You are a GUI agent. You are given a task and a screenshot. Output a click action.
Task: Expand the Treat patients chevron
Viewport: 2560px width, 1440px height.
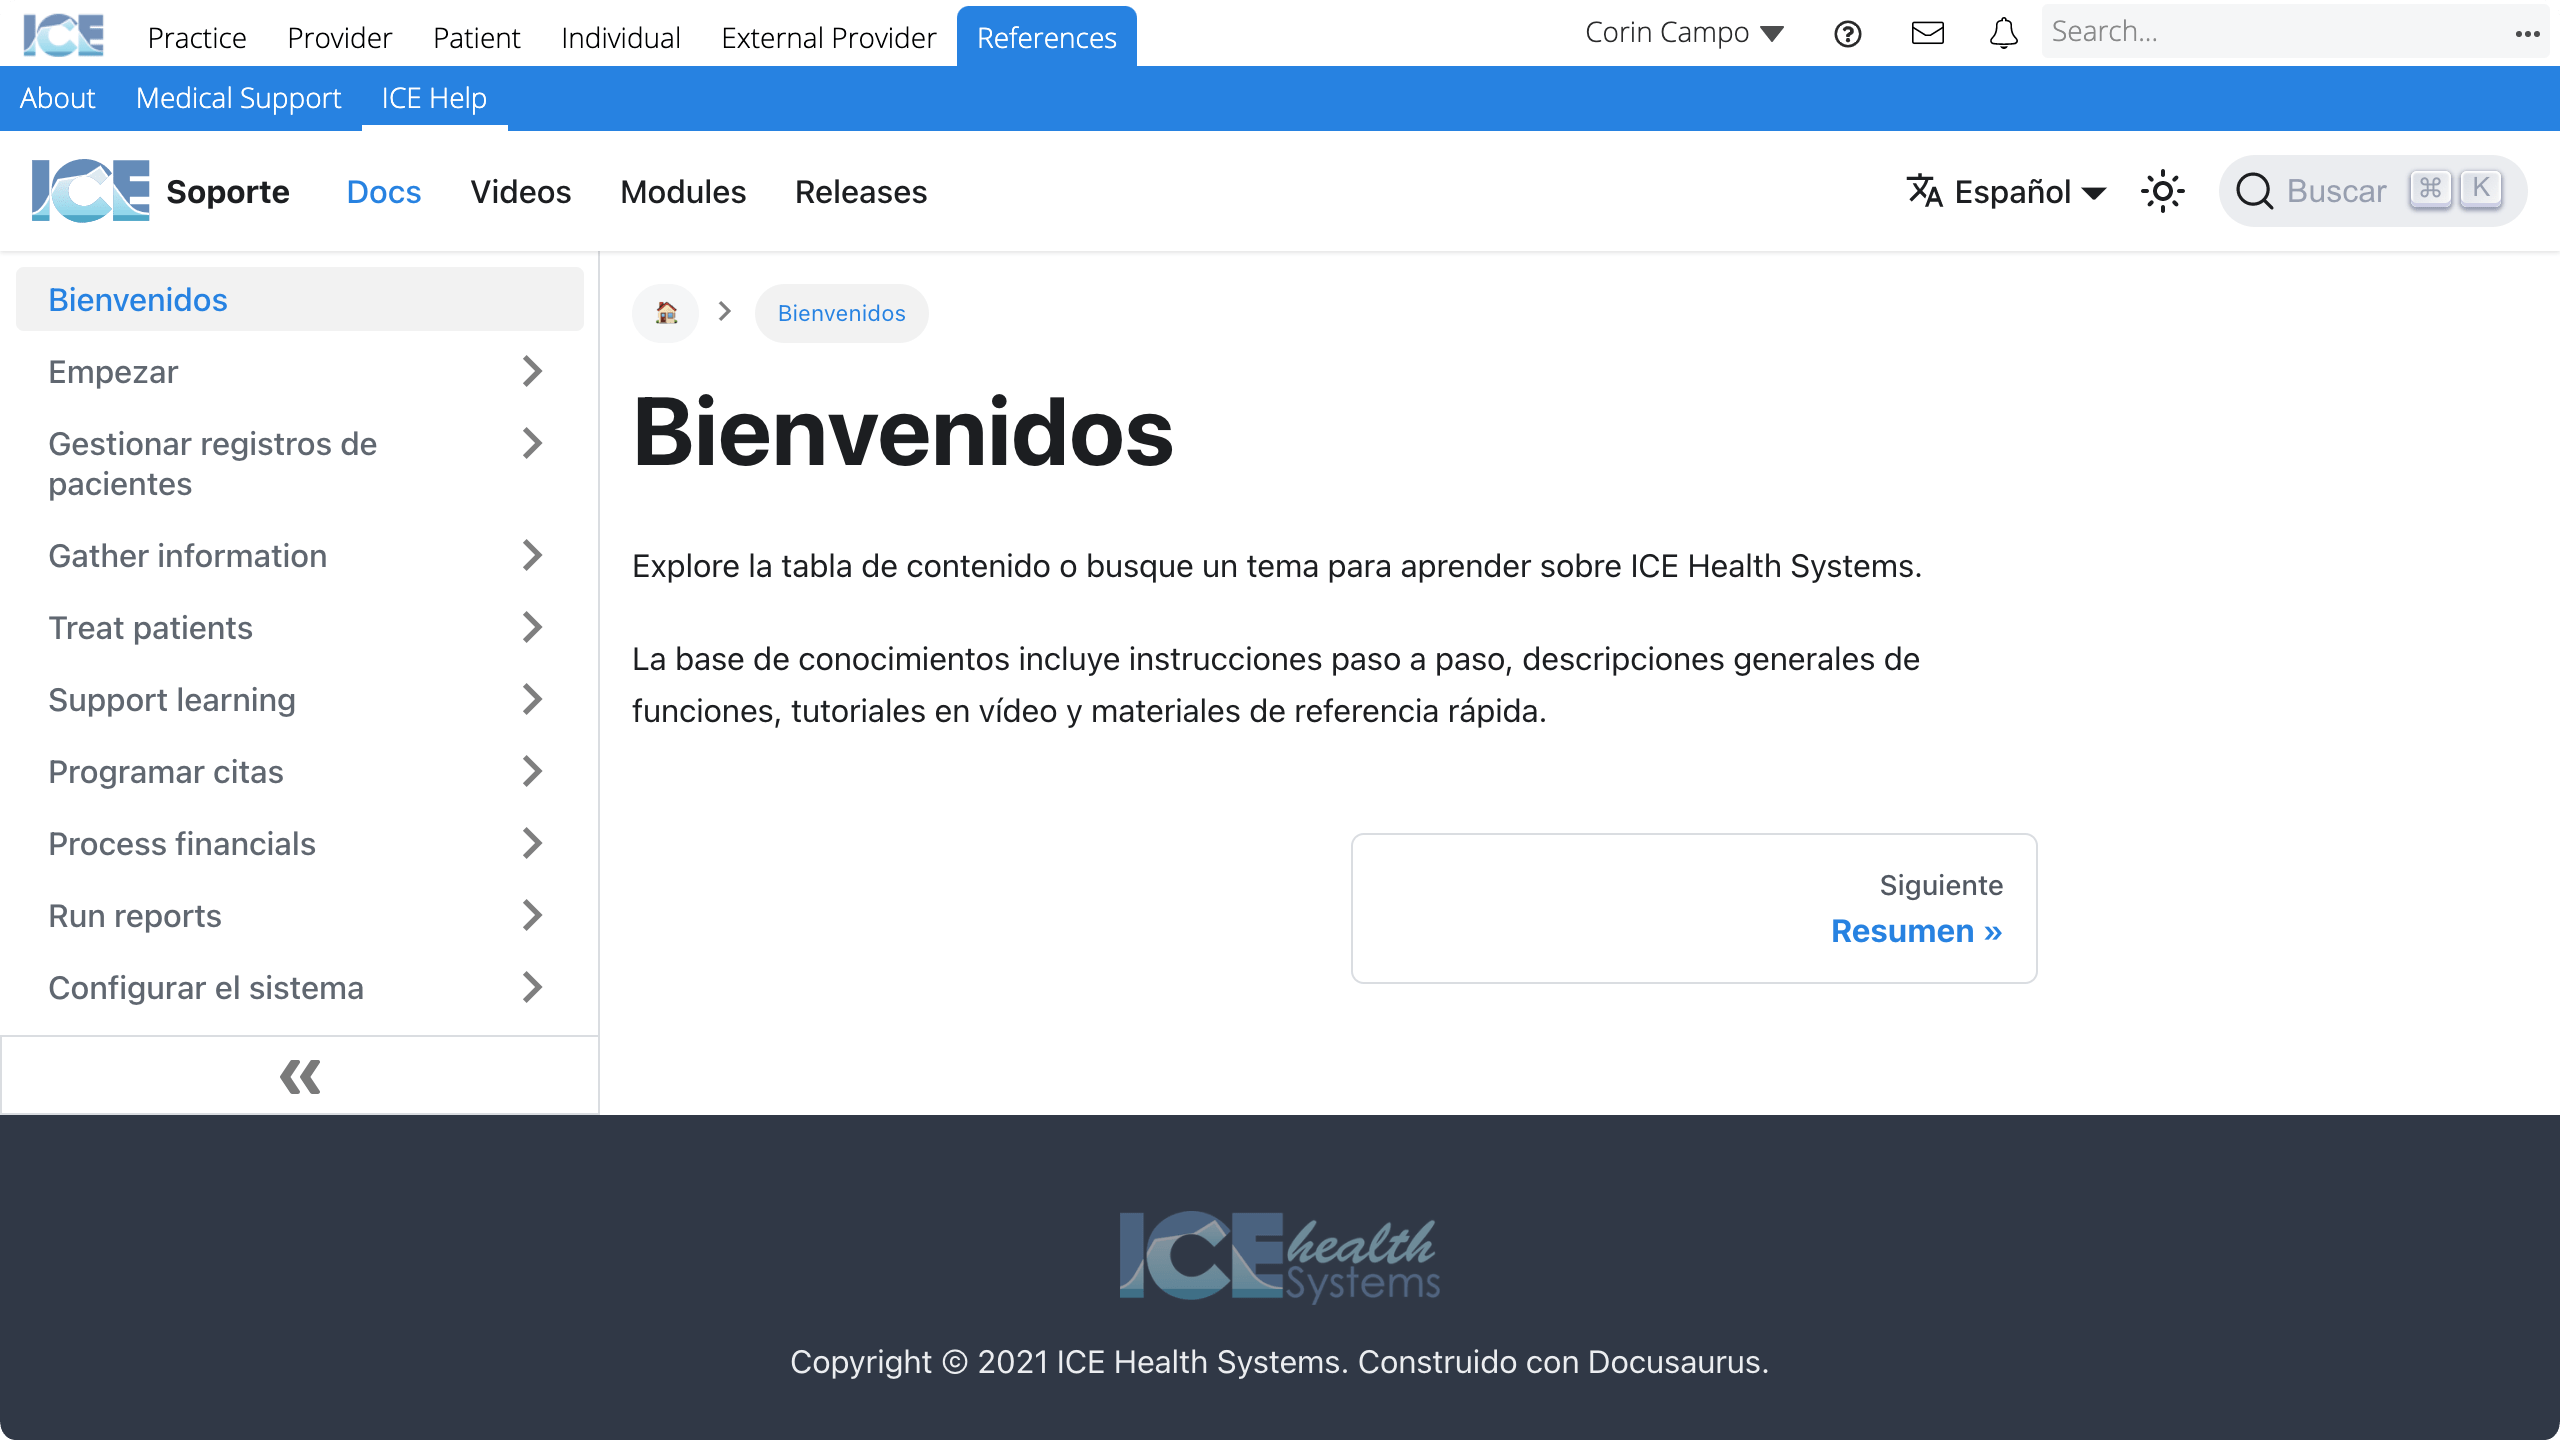[532, 627]
